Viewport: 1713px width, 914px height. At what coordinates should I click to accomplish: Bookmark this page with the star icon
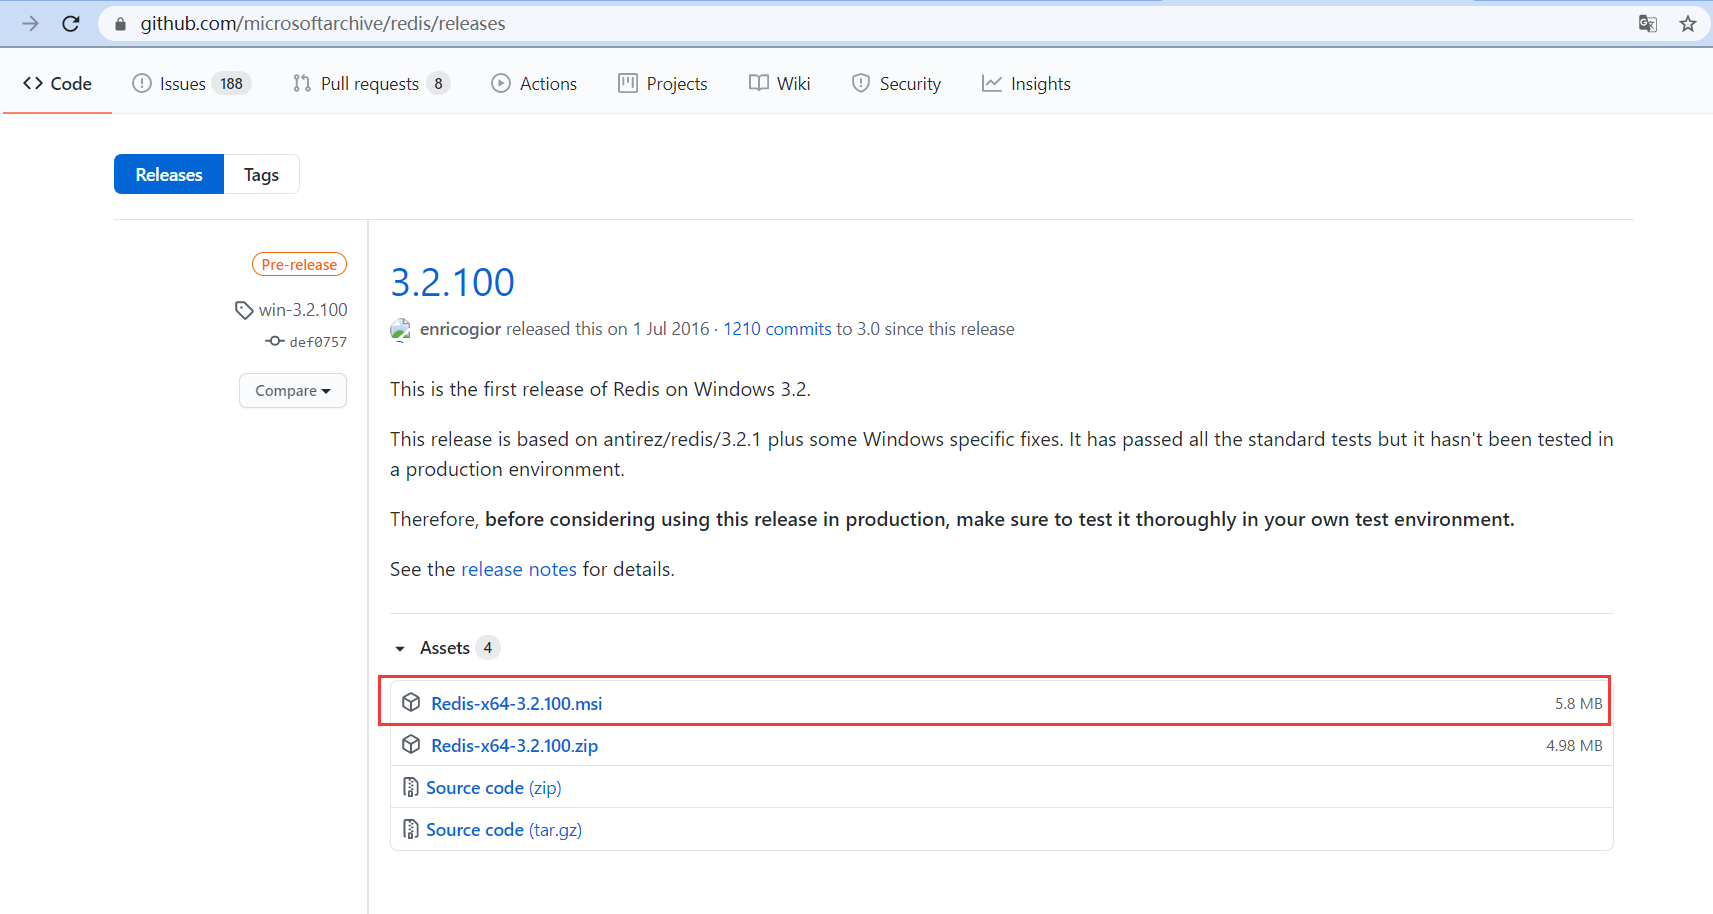pos(1688,23)
